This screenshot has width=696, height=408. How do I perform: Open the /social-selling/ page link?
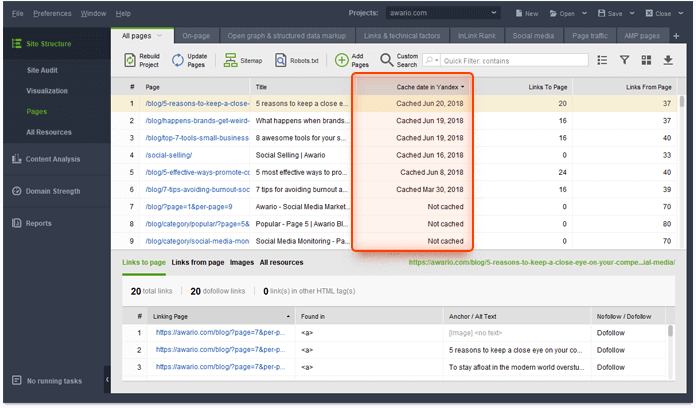(169, 155)
